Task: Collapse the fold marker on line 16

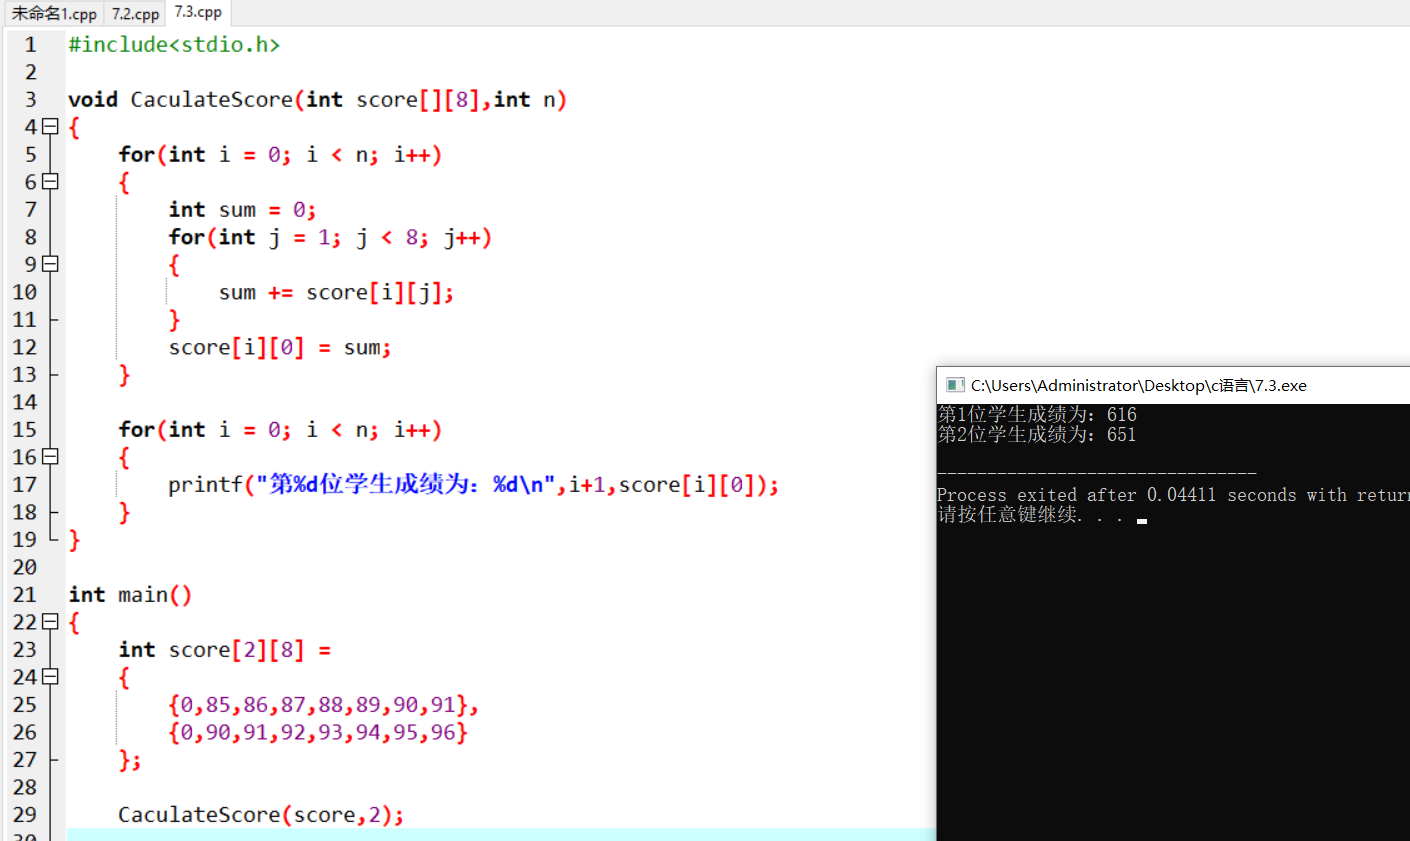Action: pos(50,457)
